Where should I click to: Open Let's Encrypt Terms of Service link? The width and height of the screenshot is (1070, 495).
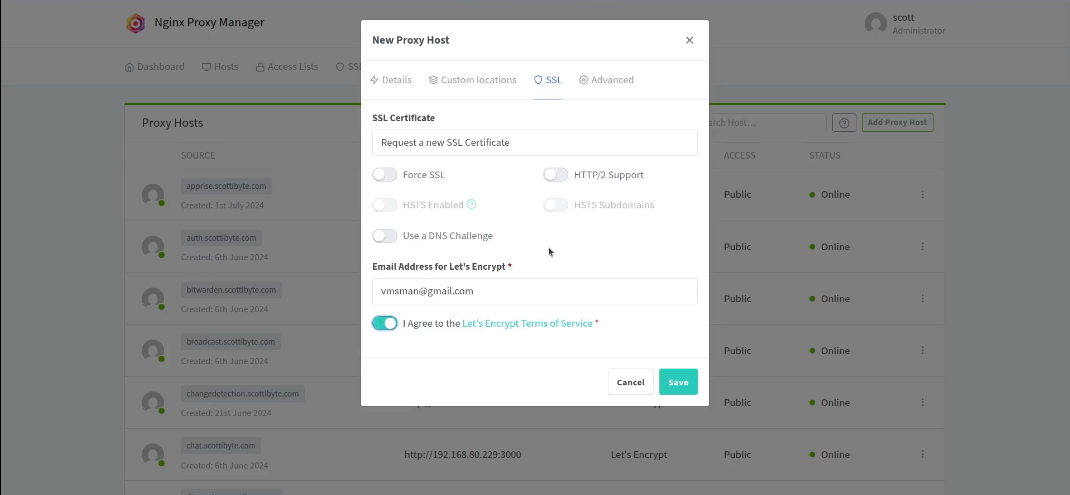pos(527,324)
